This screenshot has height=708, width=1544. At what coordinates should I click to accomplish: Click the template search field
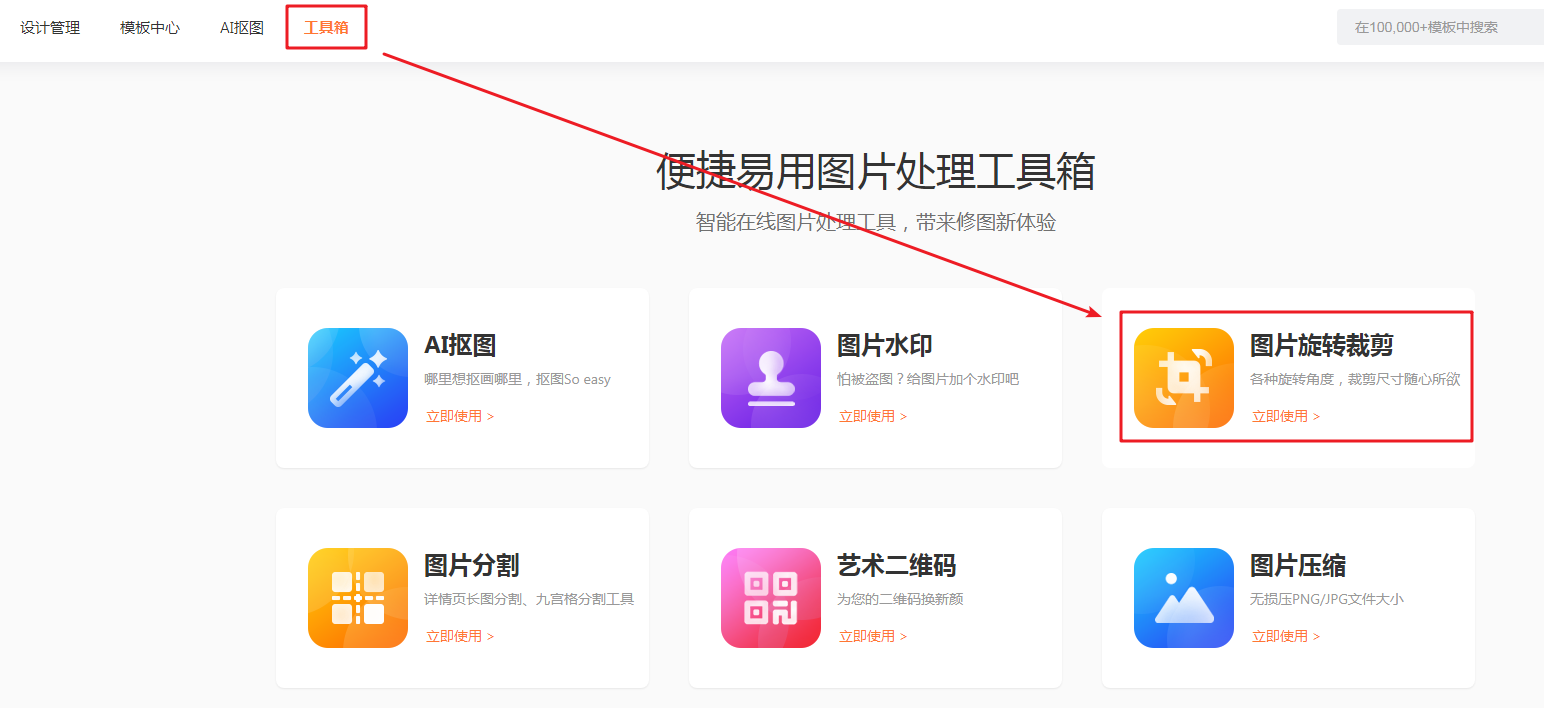pos(1440,27)
